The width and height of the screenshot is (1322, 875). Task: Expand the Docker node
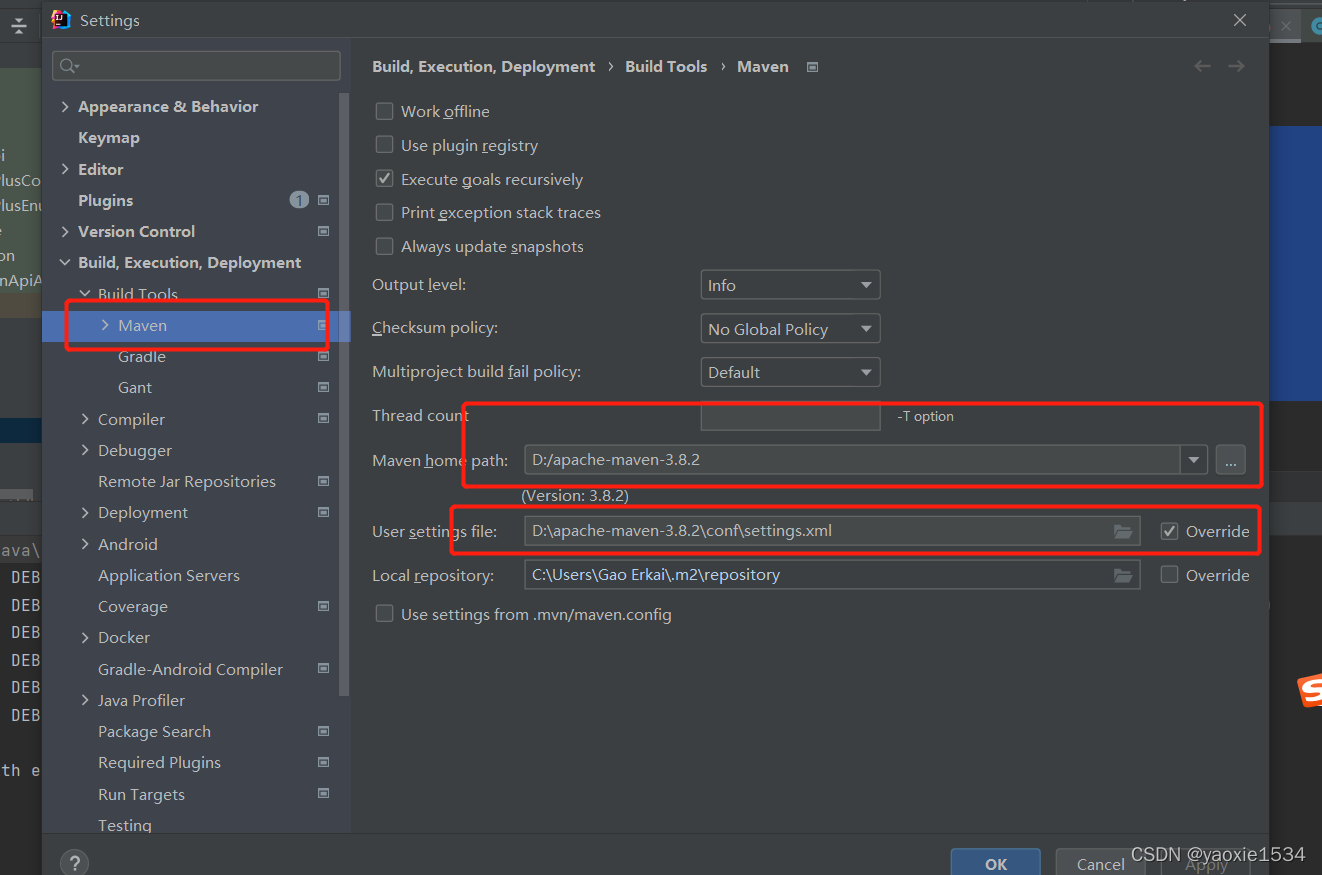(85, 637)
